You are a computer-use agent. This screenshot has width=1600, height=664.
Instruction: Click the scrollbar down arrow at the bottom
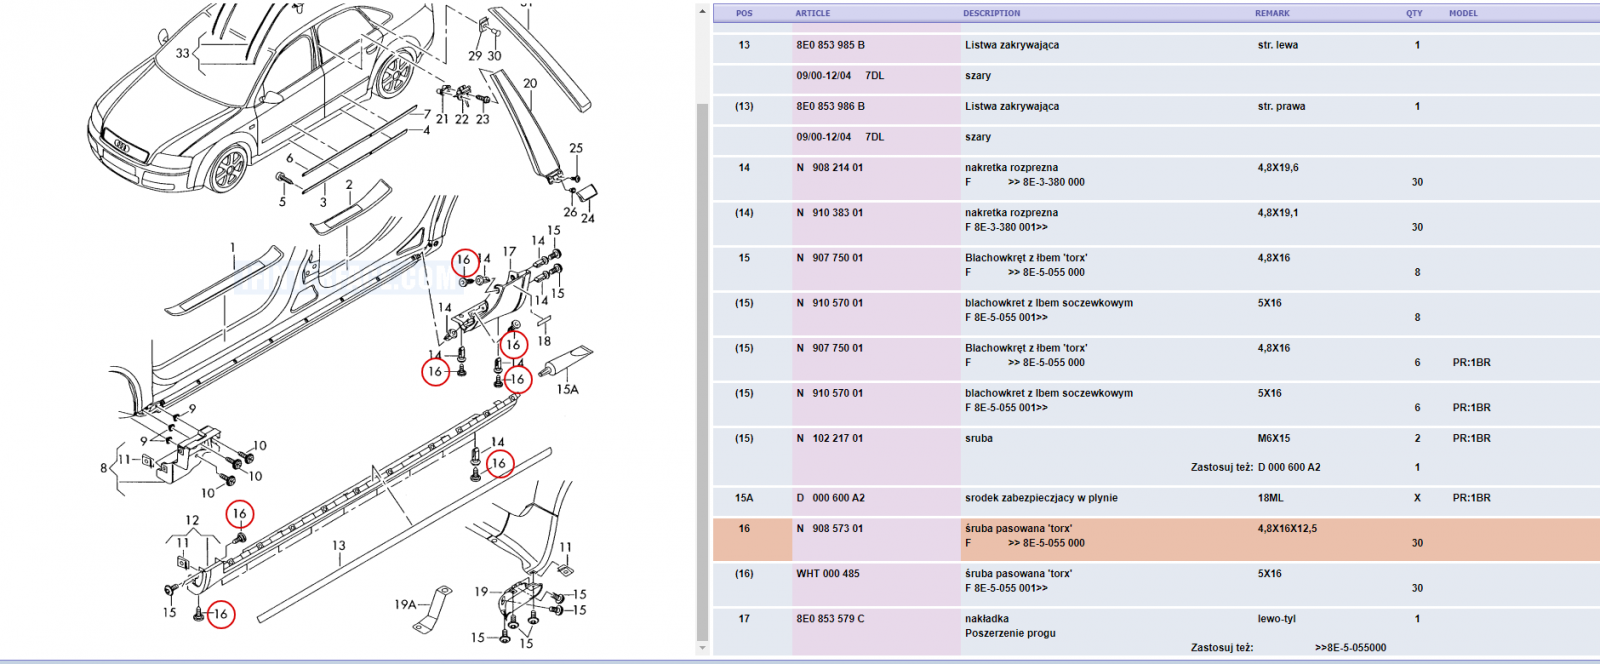tap(702, 648)
